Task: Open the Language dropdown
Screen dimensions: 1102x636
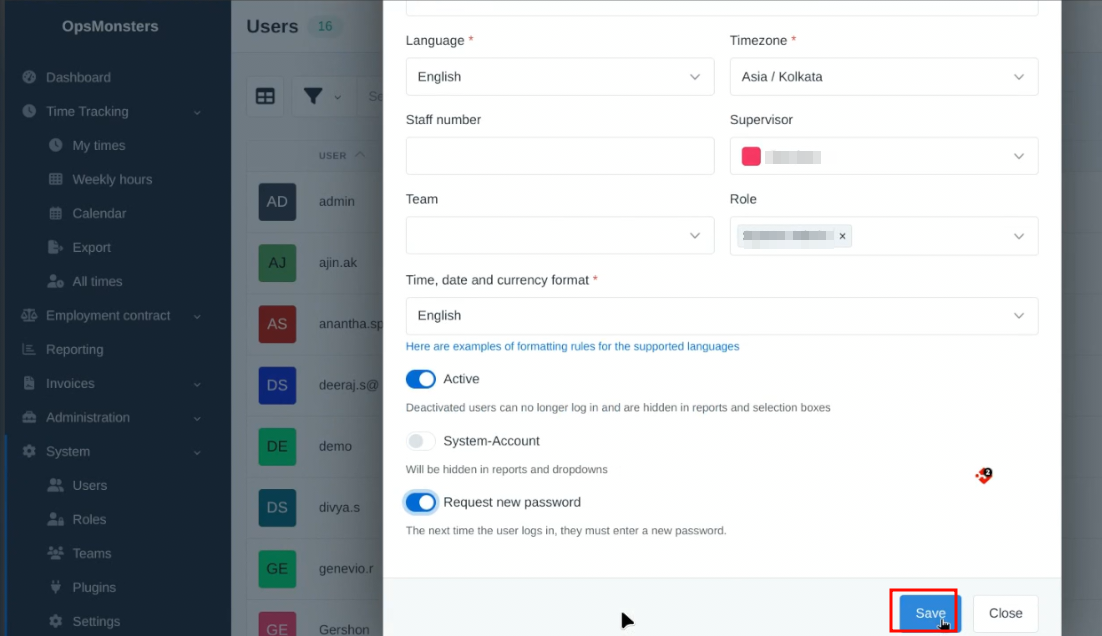Action: (559, 77)
